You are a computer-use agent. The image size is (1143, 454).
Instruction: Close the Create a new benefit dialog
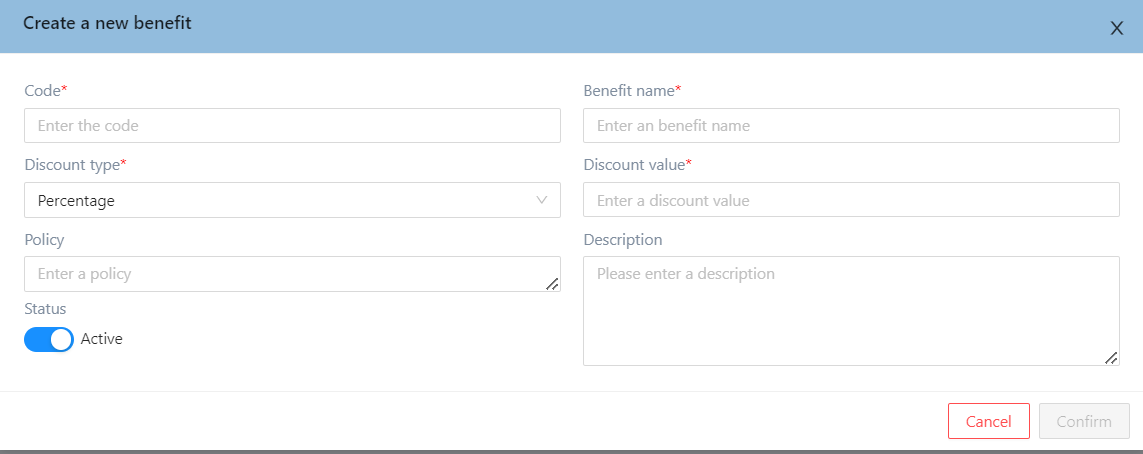point(1117,28)
